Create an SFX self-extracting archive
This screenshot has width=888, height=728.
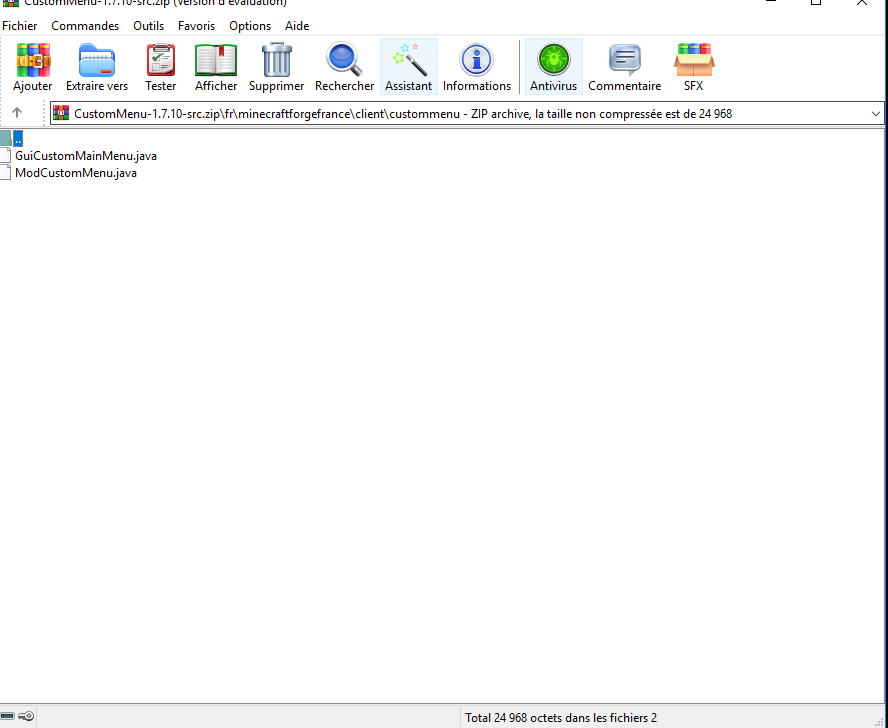[x=693, y=61]
